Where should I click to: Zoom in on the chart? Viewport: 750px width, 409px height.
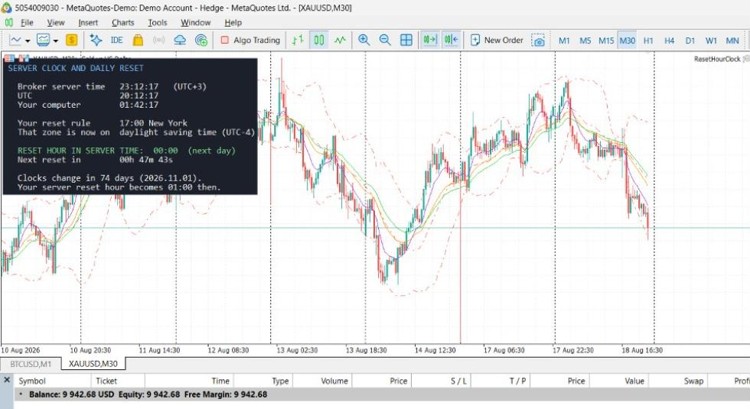(364, 40)
